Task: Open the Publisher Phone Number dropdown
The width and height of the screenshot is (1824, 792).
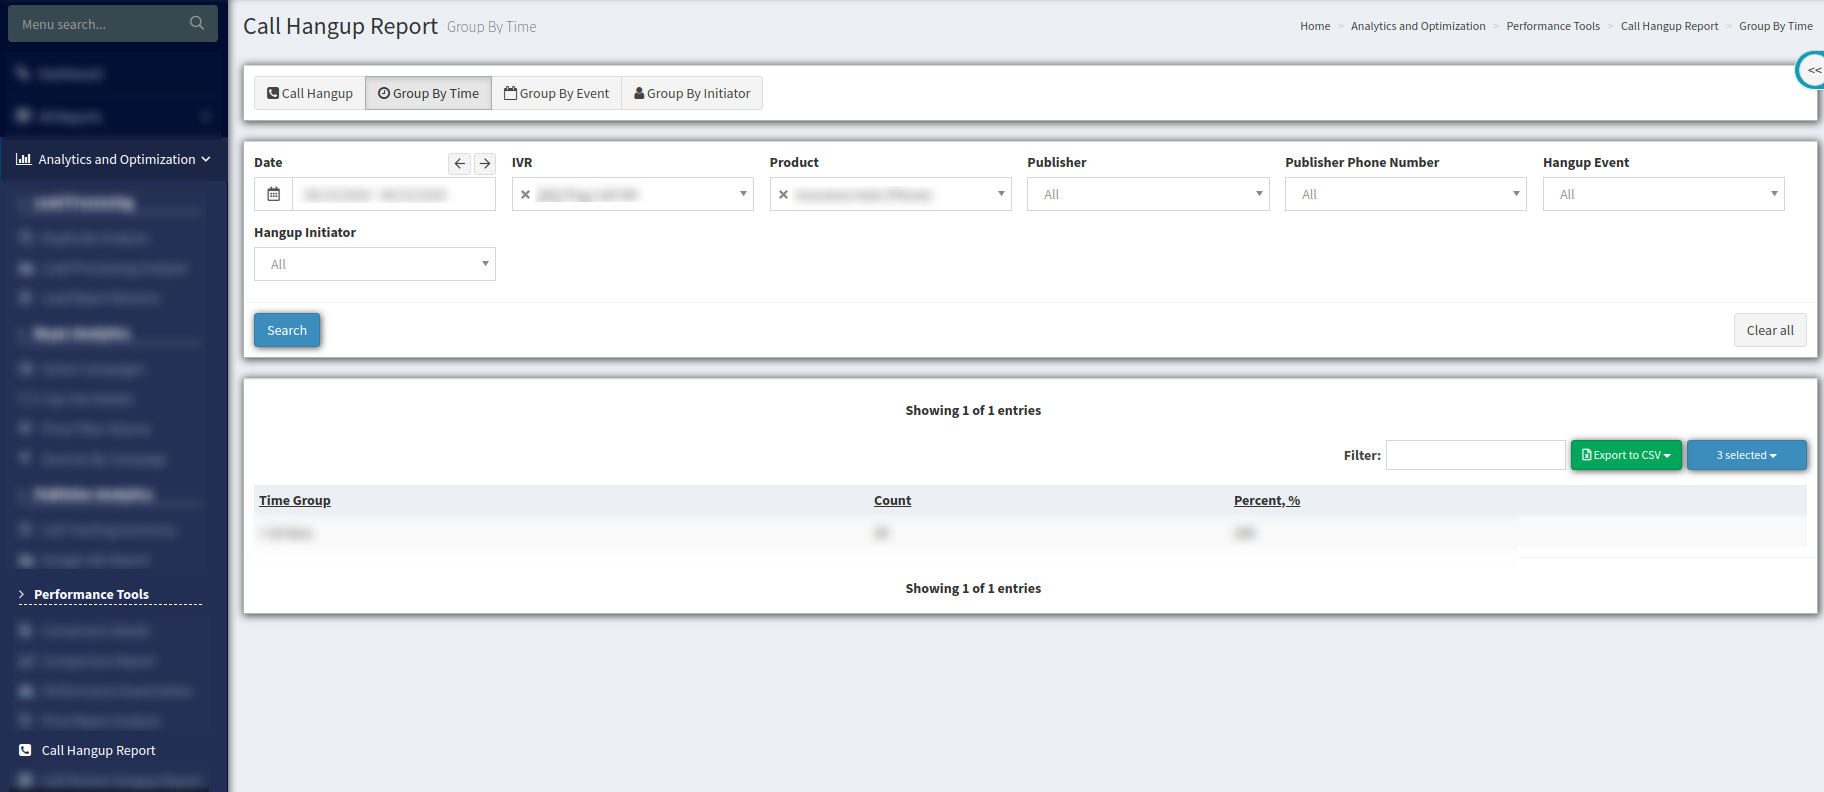Action: pyautogui.click(x=1405, y=194)
